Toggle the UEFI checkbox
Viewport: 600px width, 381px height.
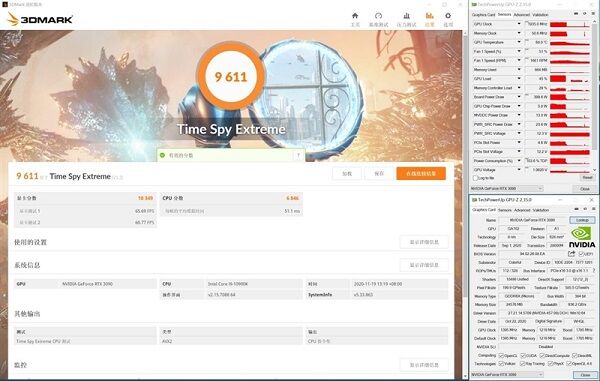click(581, 254)
